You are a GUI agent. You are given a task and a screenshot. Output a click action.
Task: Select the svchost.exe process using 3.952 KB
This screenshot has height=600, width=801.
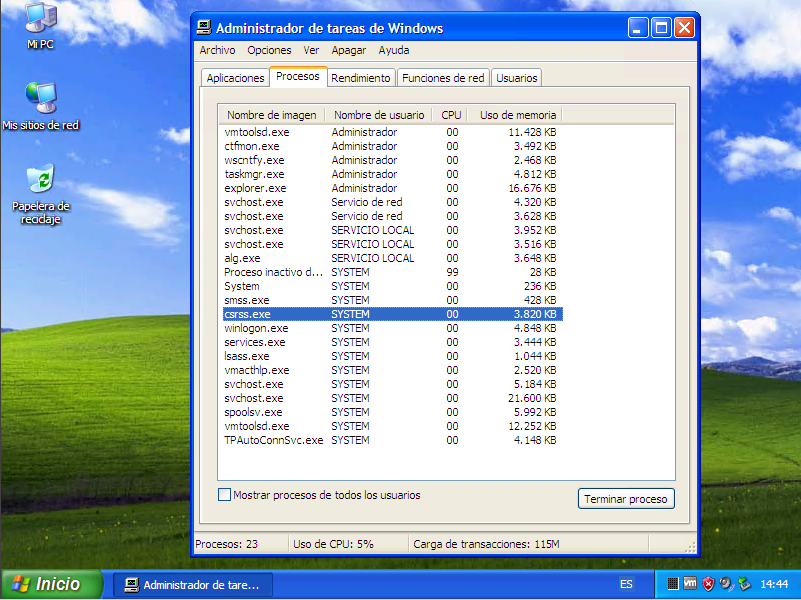[392, 230]
